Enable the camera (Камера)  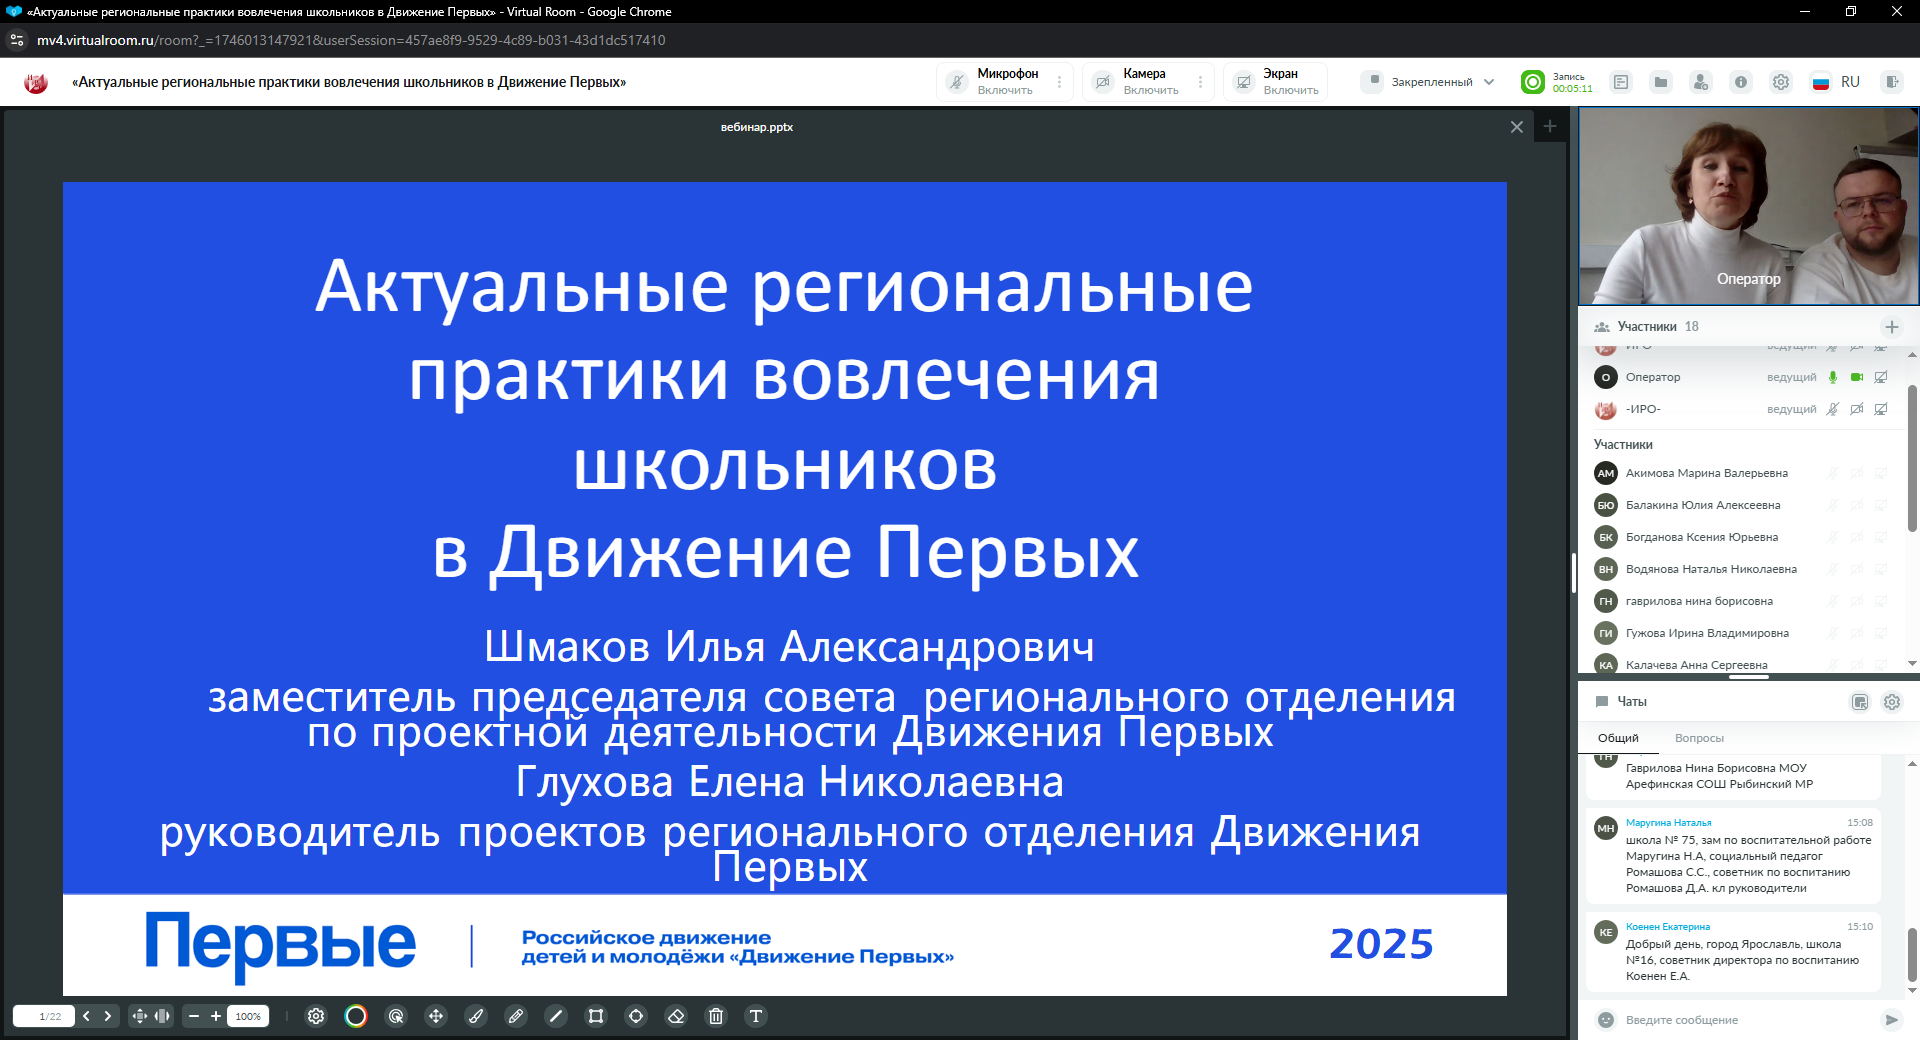point(1138,82)
